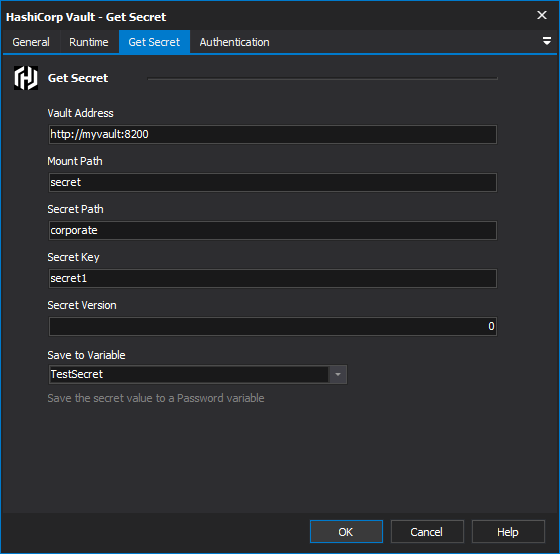Edit the Secret Version number field
This screenshot has width=560, height=554.
(x=272, y=326)
